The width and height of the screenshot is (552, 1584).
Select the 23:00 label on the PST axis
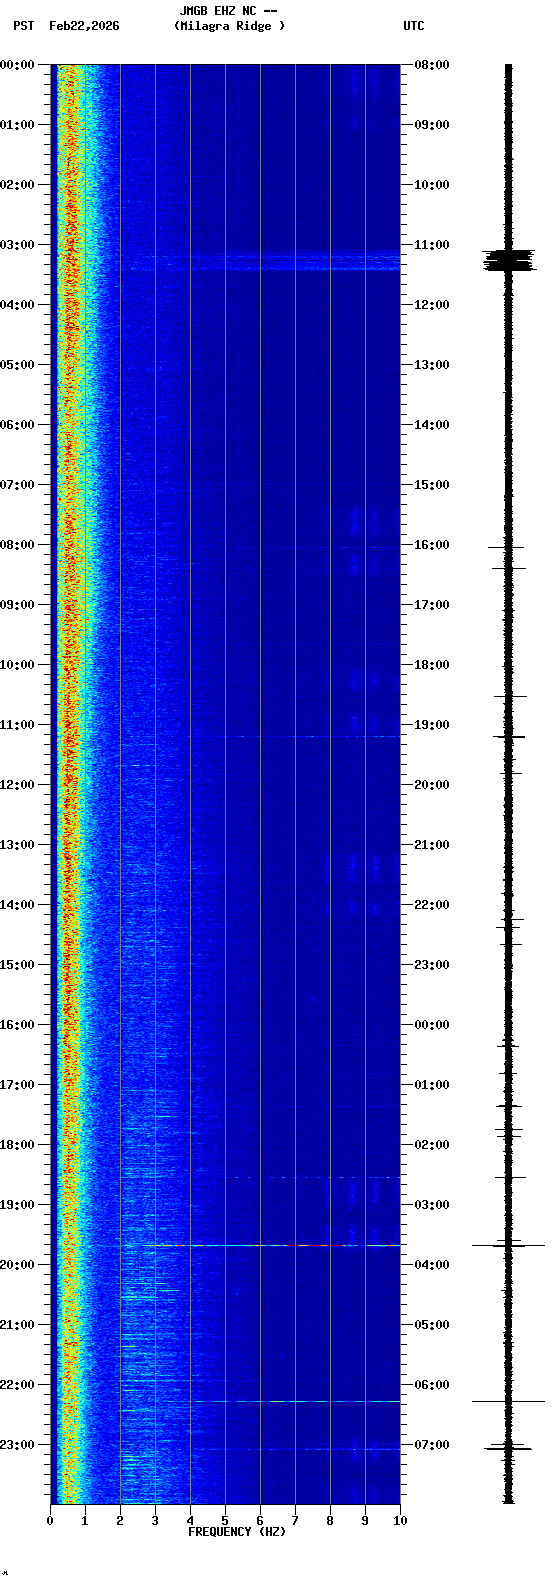18,1445
